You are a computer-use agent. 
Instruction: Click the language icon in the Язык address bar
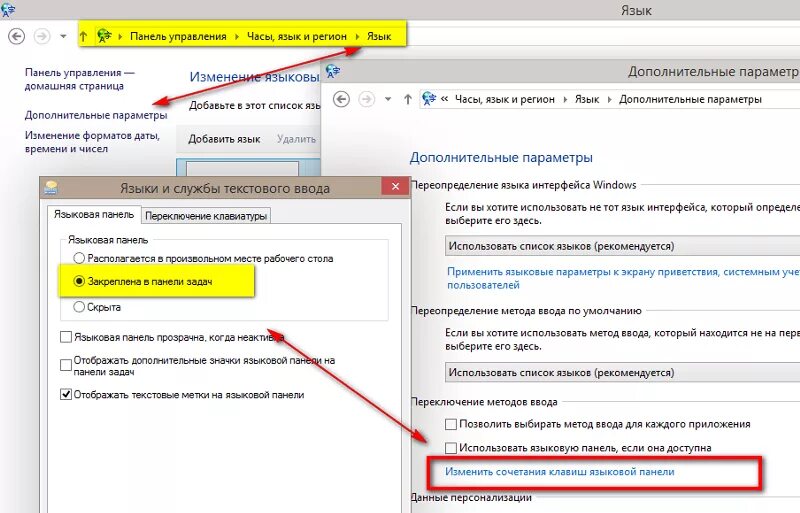[105, 36]
